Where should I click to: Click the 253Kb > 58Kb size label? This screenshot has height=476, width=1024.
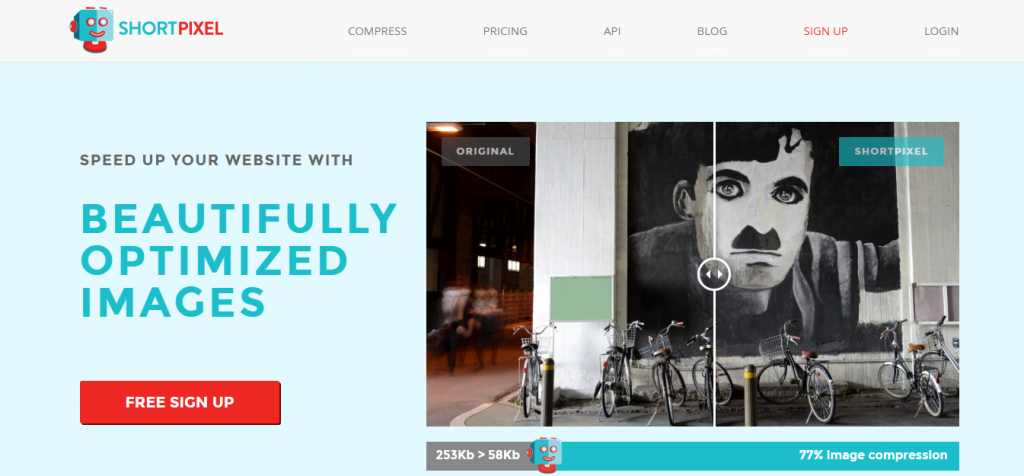tap(478, 455)
